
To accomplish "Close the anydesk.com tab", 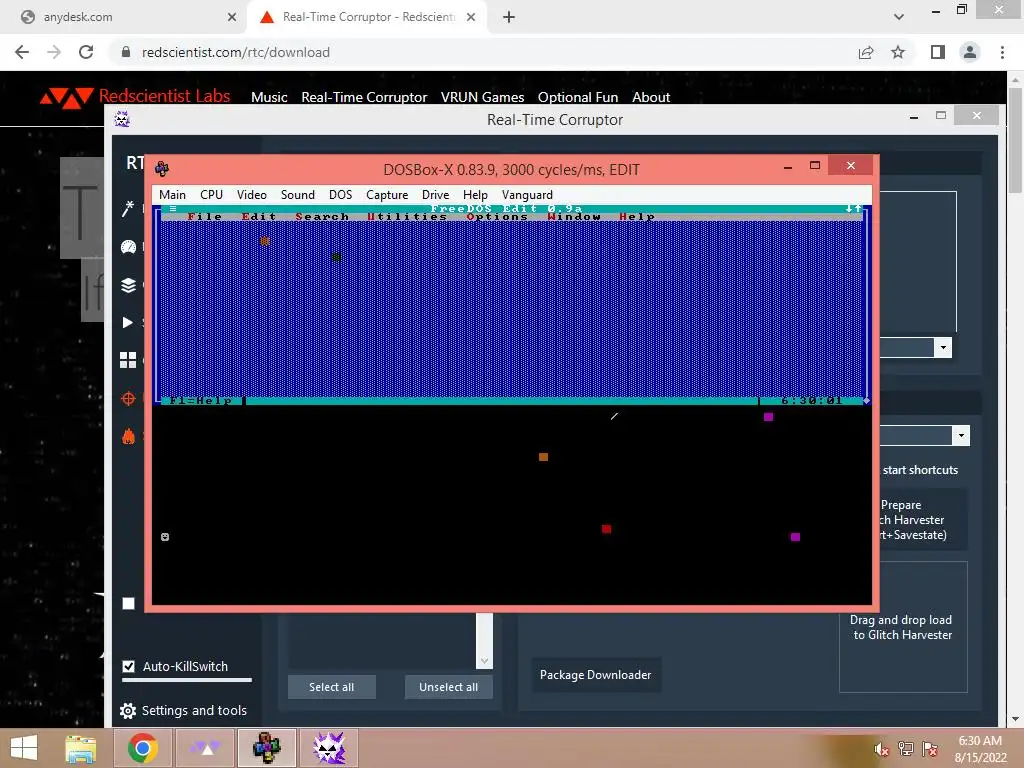I will (232, 17).
